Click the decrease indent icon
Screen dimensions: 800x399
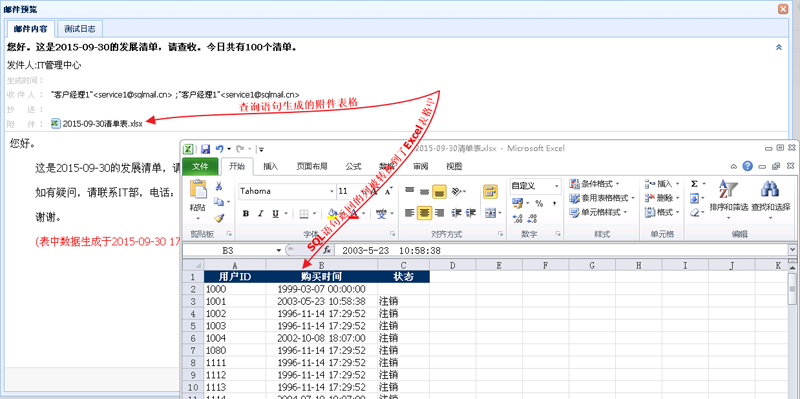pos(457,213)
